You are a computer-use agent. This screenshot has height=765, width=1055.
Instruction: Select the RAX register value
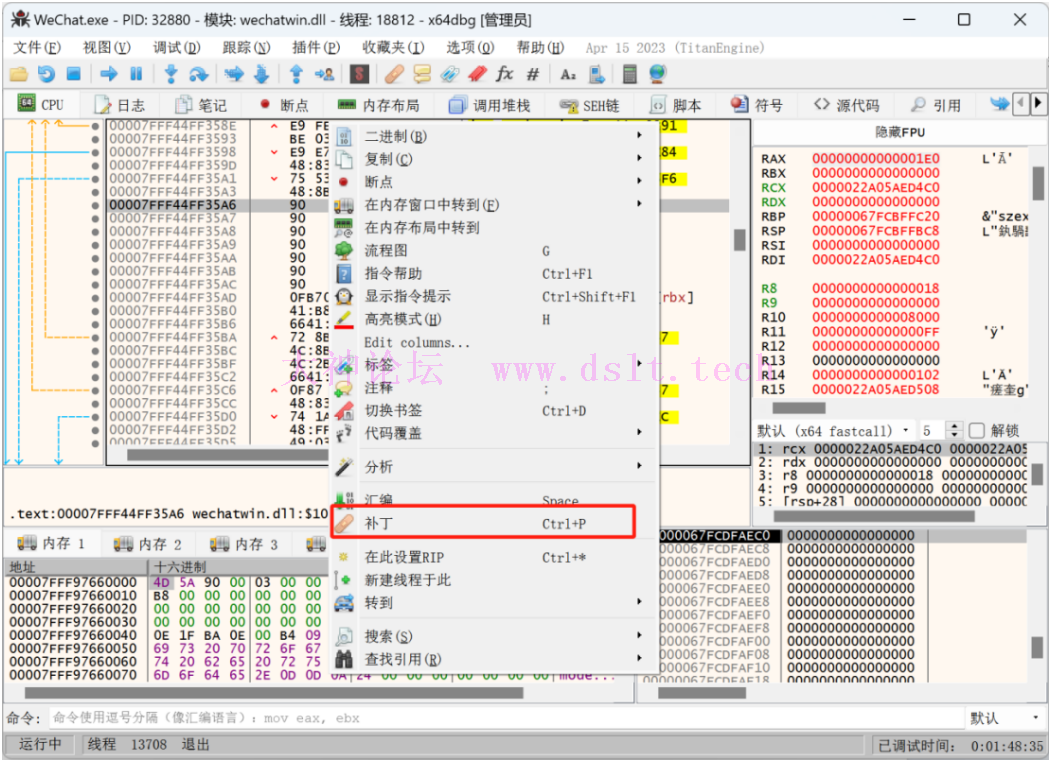(875, 159)
